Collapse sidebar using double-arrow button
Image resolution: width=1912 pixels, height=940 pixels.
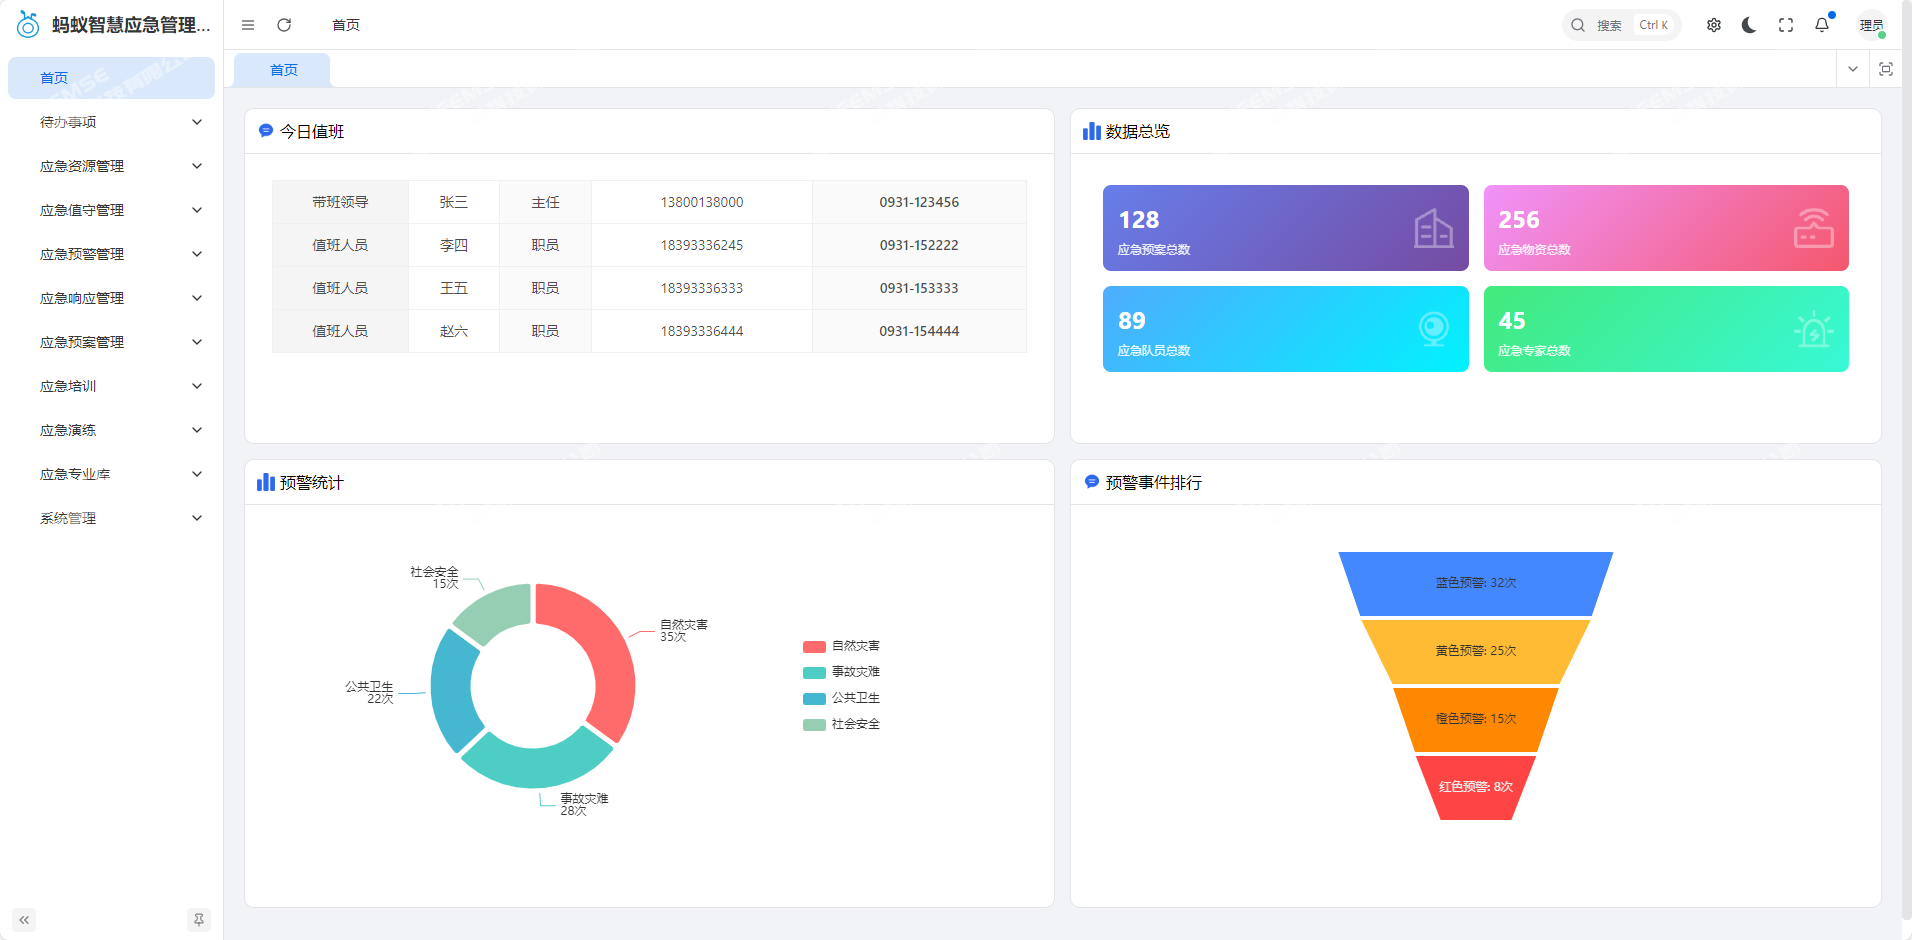point(24,920)
